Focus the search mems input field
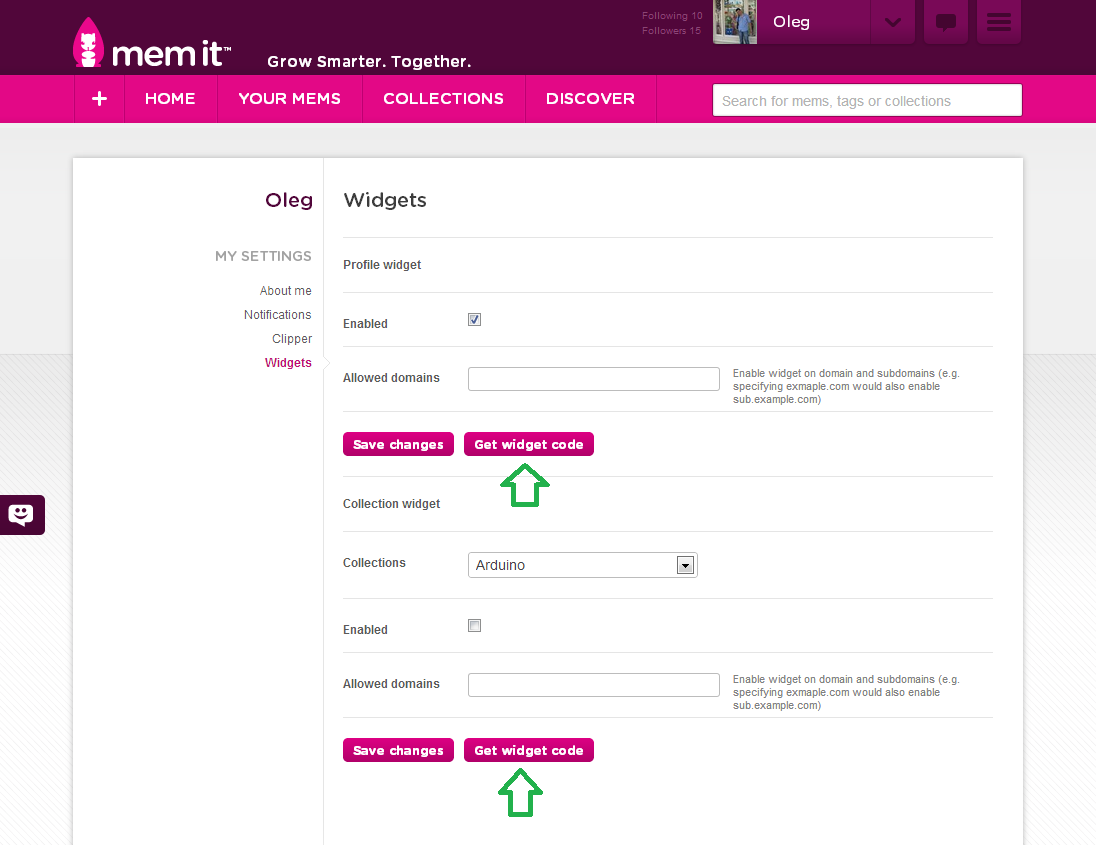Screen dimensions: 1096x845 click(x=867, y=100)
